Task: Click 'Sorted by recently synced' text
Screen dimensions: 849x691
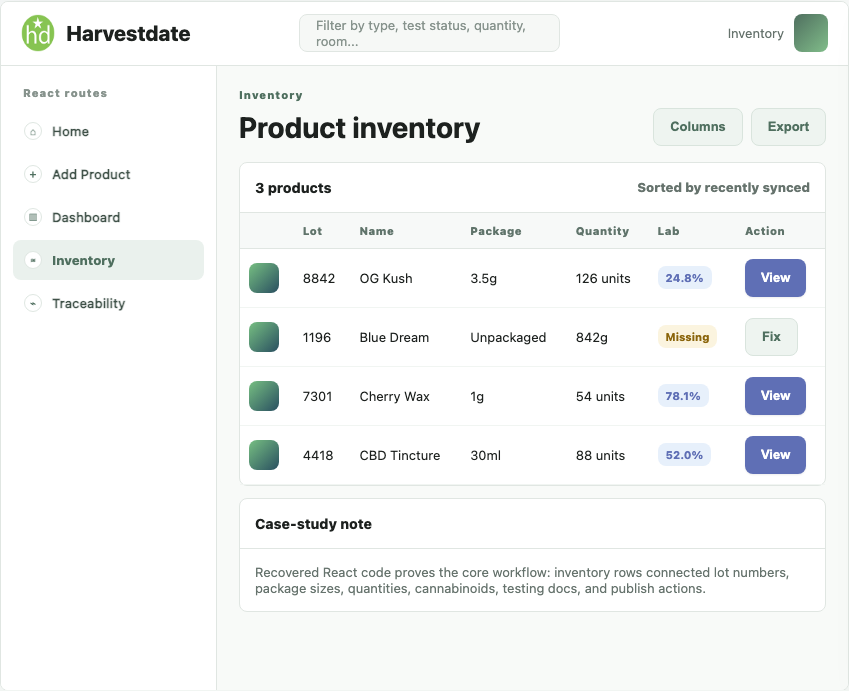Action: (723, 188)
